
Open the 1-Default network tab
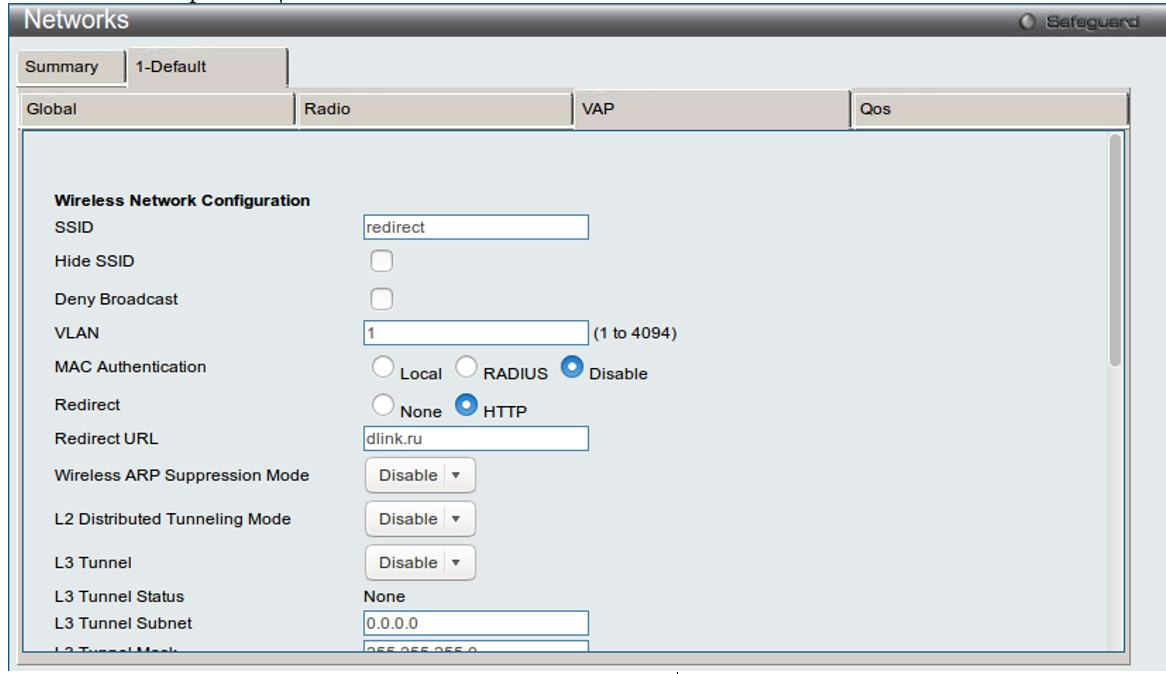coord(207,67)
